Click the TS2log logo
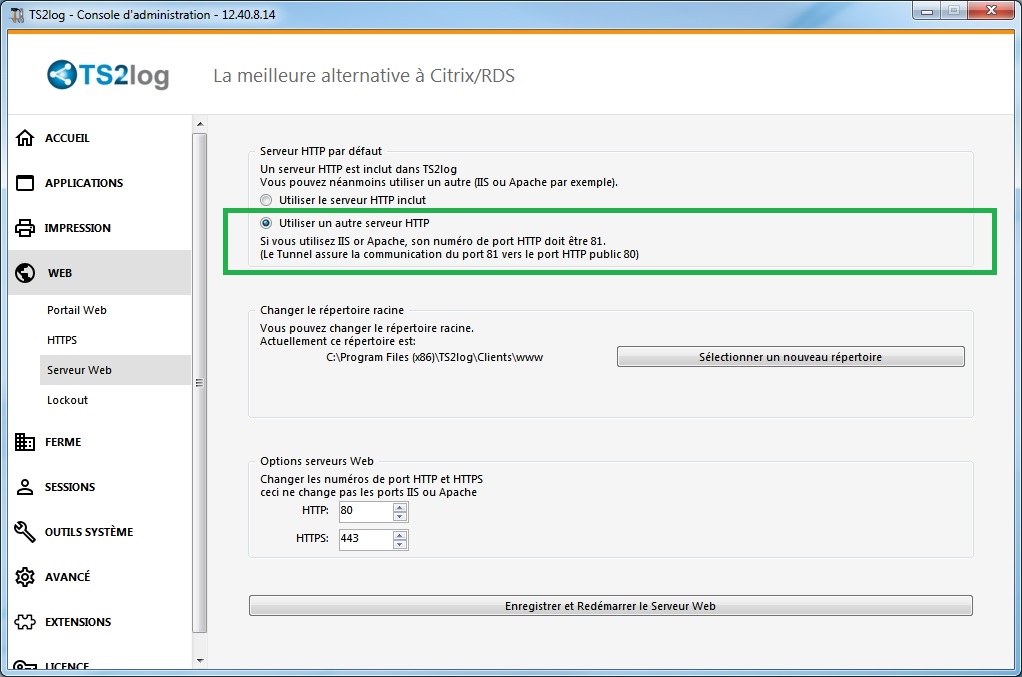Image resolution: width=1022 pixels, height=677 pixels. pyautogui.click(x=108, y=75)
